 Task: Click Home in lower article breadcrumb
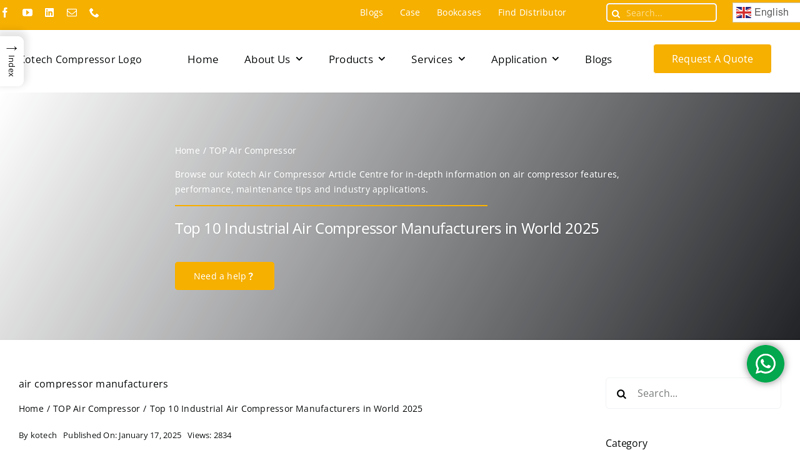[31, 409]
